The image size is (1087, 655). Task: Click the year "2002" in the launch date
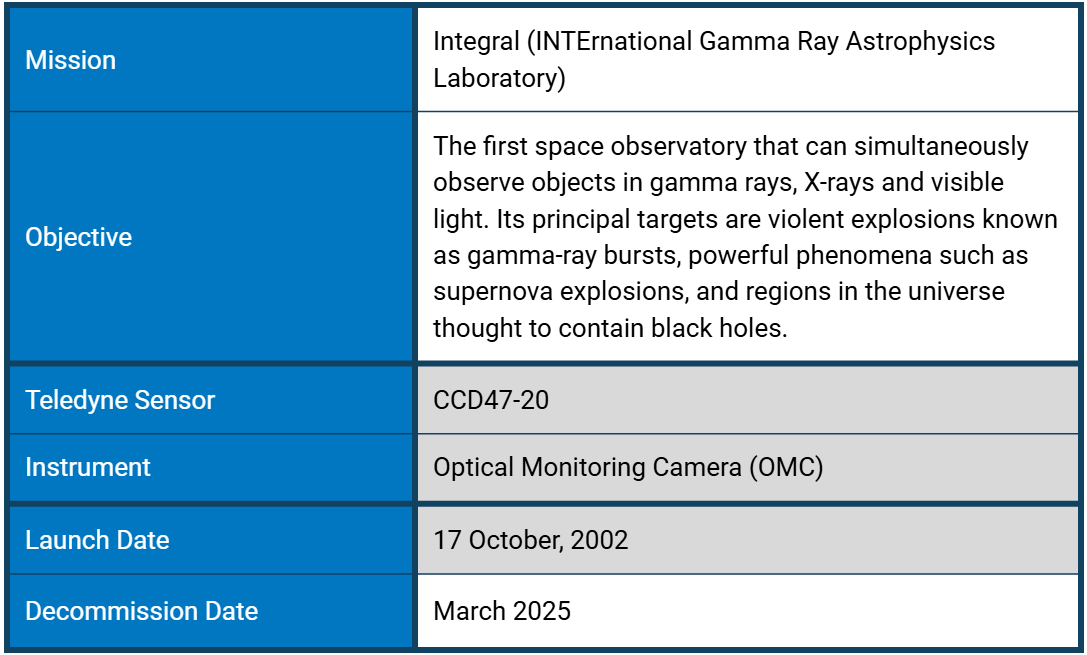pos(600,540)
